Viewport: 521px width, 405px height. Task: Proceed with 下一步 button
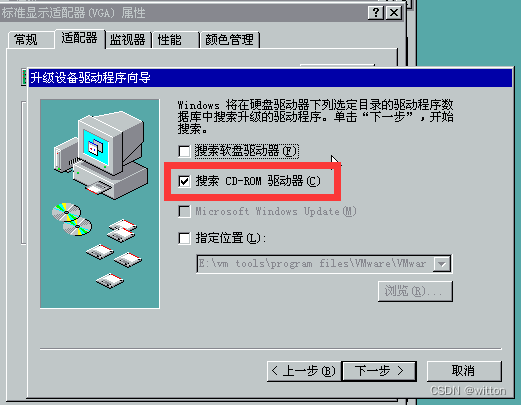click(379, 371)
